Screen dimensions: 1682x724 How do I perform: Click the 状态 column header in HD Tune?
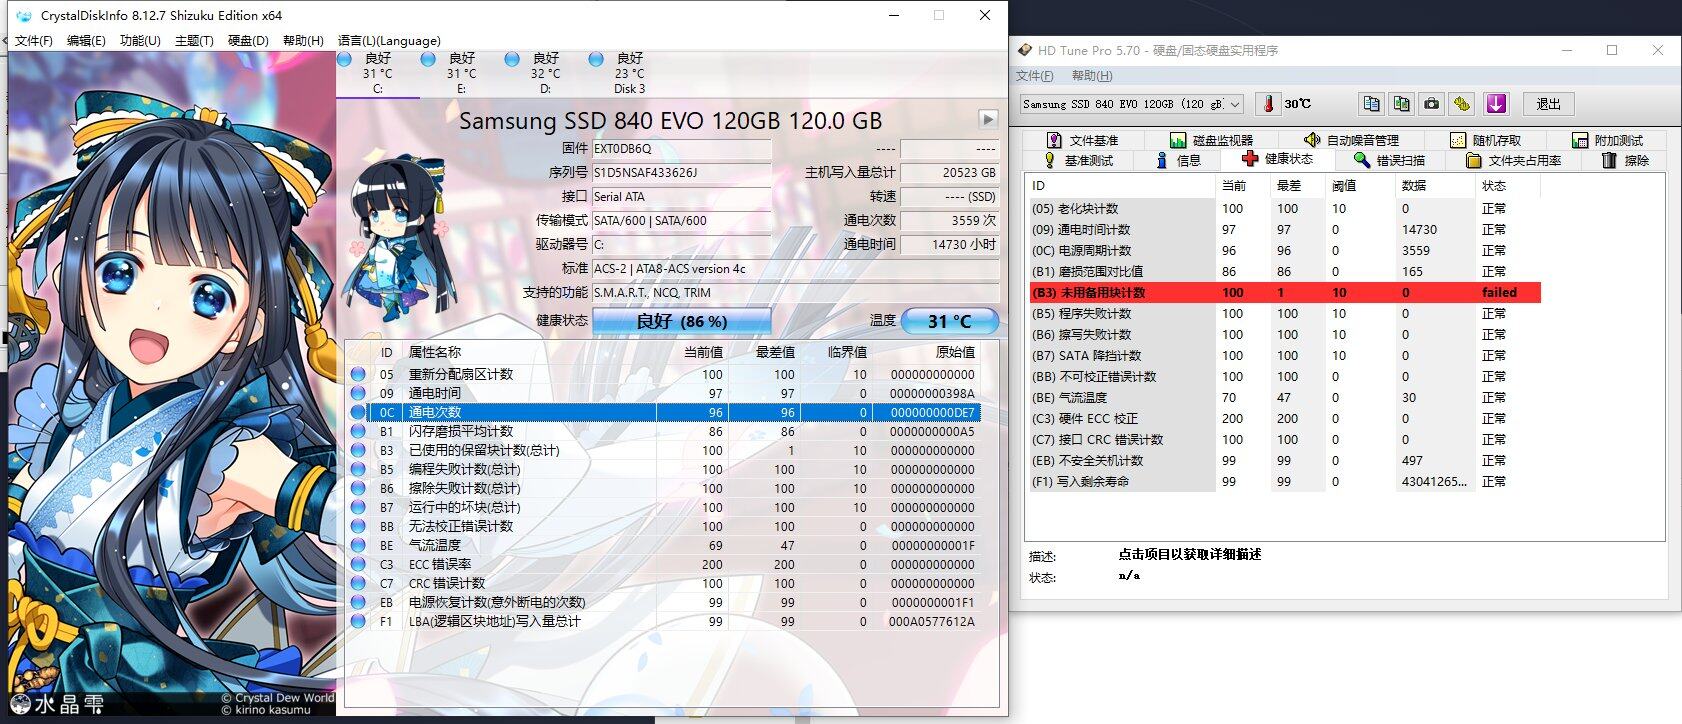click(x=1494, y=185)
